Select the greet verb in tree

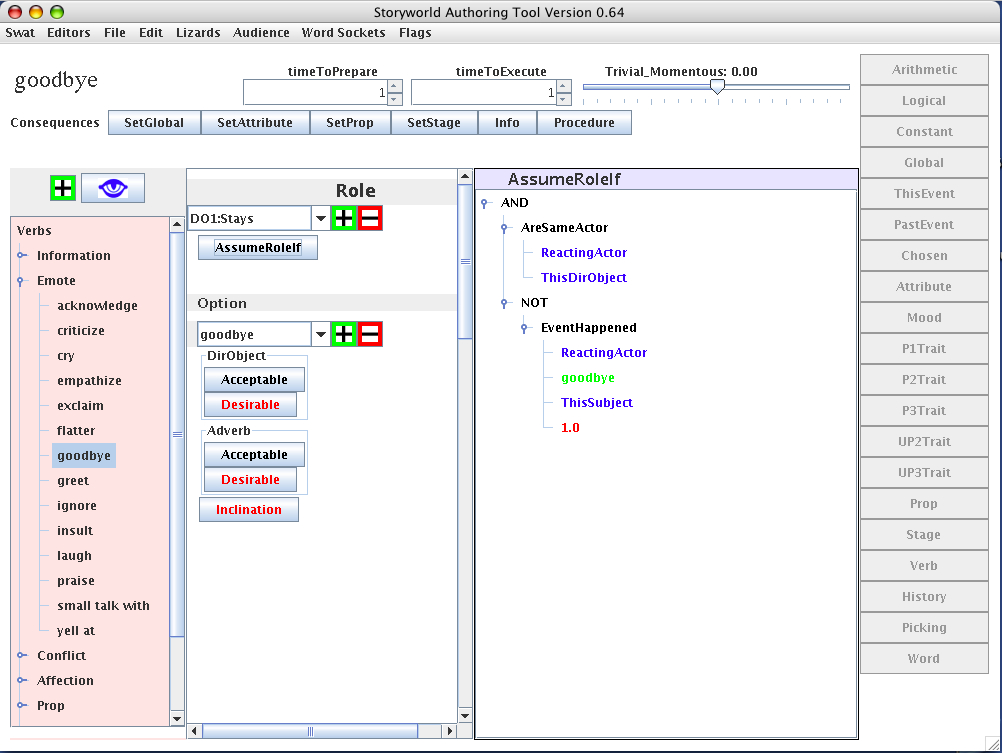coord(73,481)
